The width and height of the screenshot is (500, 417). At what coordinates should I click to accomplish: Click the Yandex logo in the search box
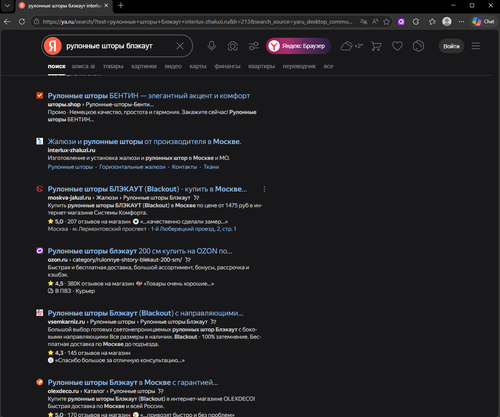[53, 46]
